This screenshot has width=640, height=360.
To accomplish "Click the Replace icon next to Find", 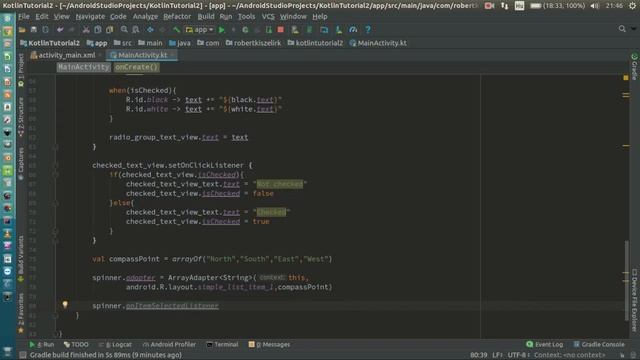I will (x=136, y=29).
